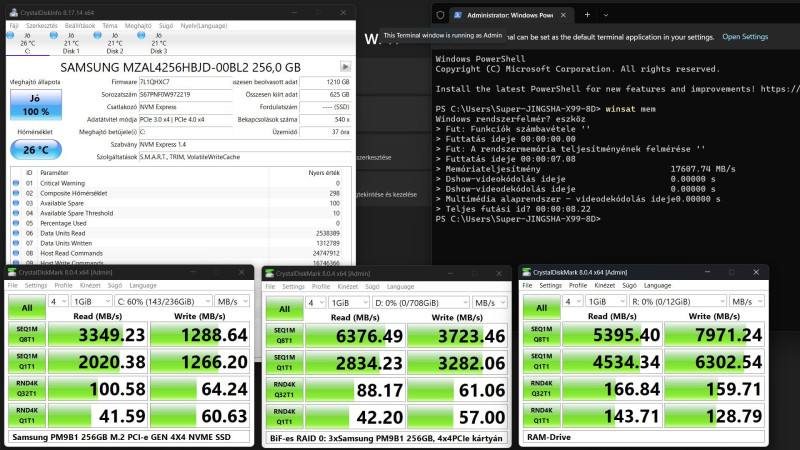The height and width of the screenshot is (450, 800).
Task: Open drive dropdown showing C: 60% (143/236GiB)
Action: [163, 302]
